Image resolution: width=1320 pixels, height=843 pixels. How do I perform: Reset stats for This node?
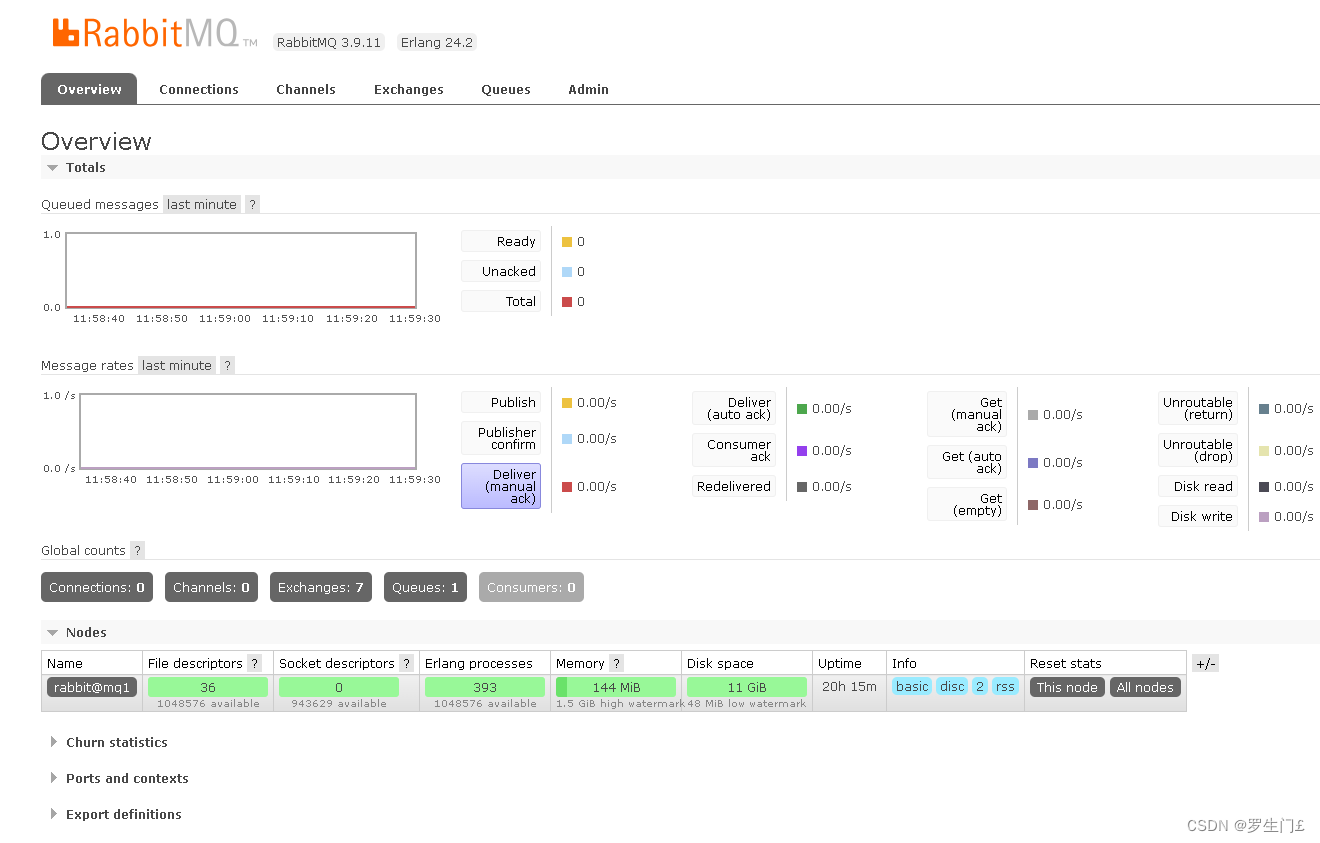pyautogui.click(x=1067, y=687)
